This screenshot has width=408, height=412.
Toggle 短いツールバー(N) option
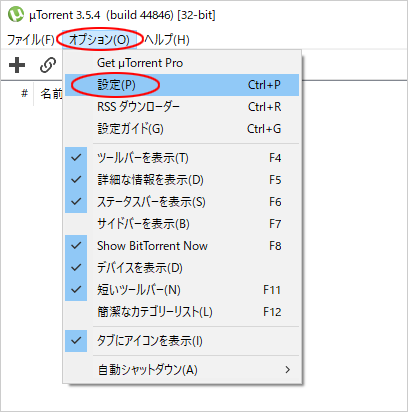click(x=182, y=290)
